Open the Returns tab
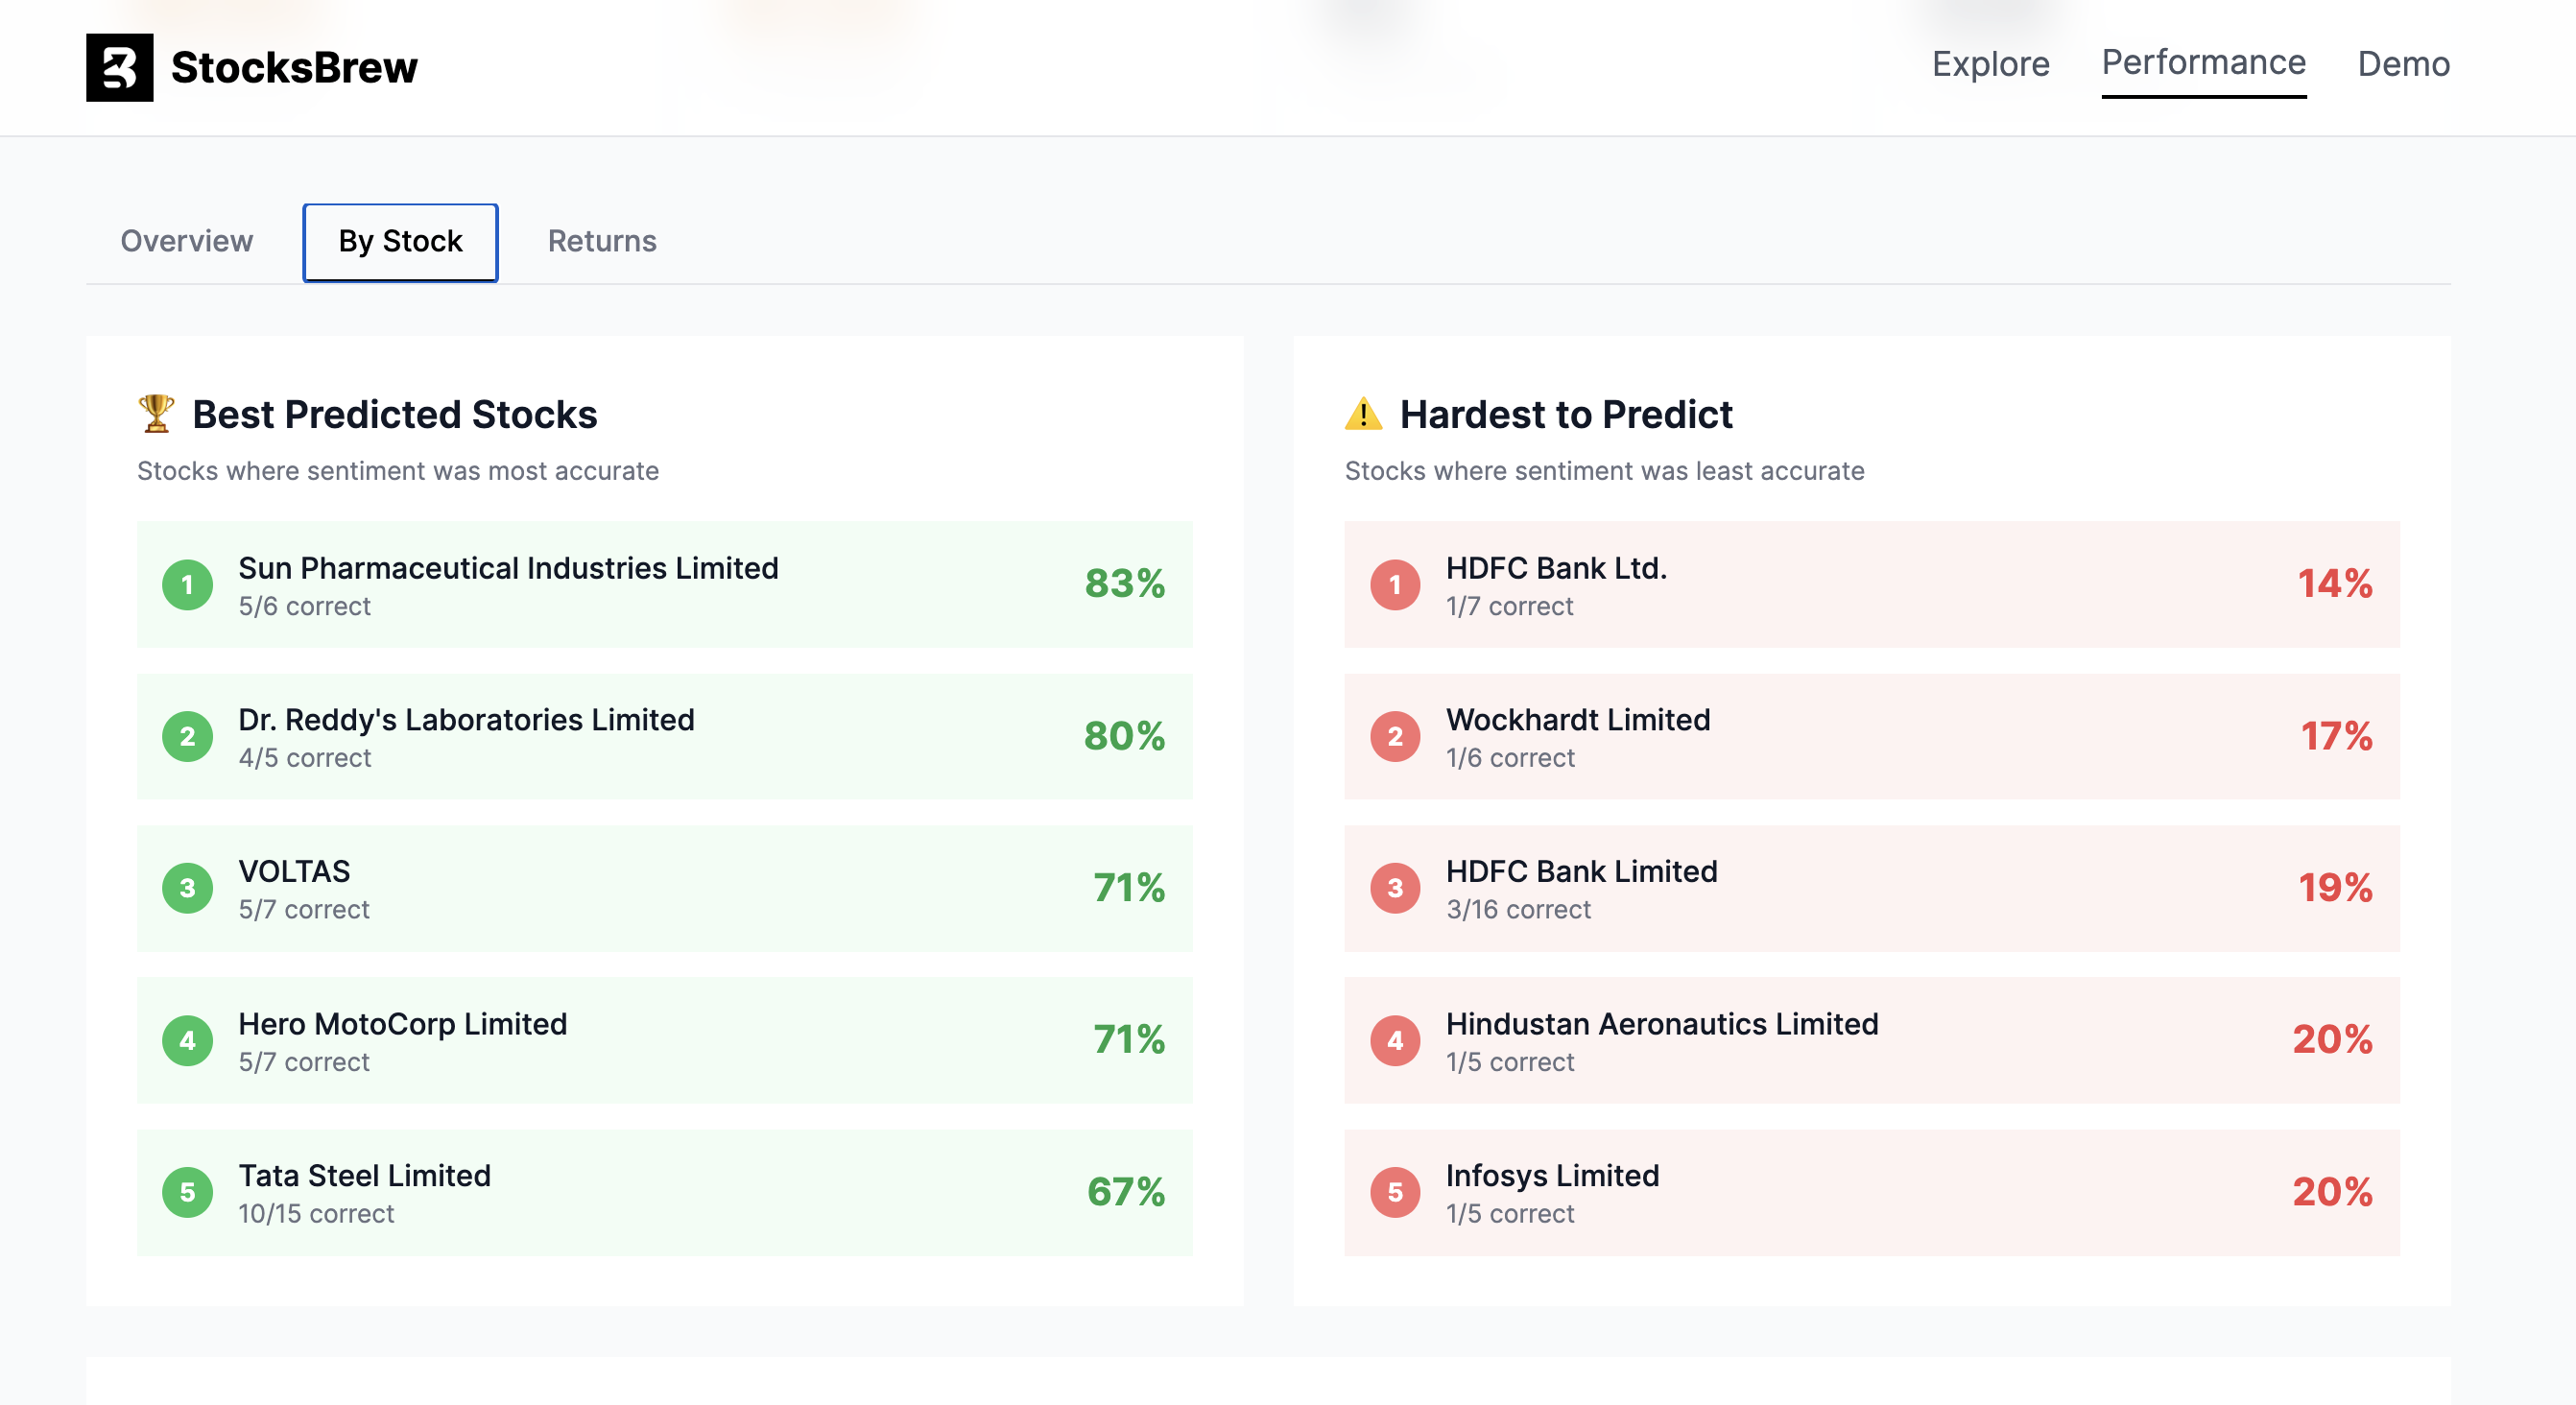Image resolution: width=2576 pixels, height=1405 pixels. pos(602,241)
